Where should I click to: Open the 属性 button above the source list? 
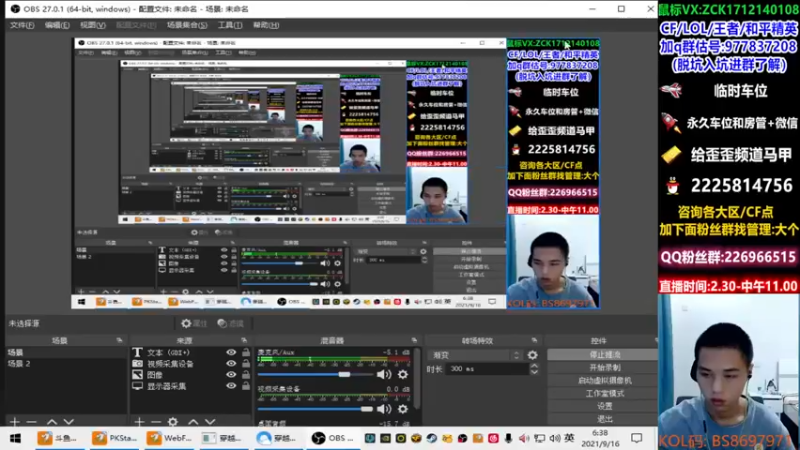tap(194, 323)
